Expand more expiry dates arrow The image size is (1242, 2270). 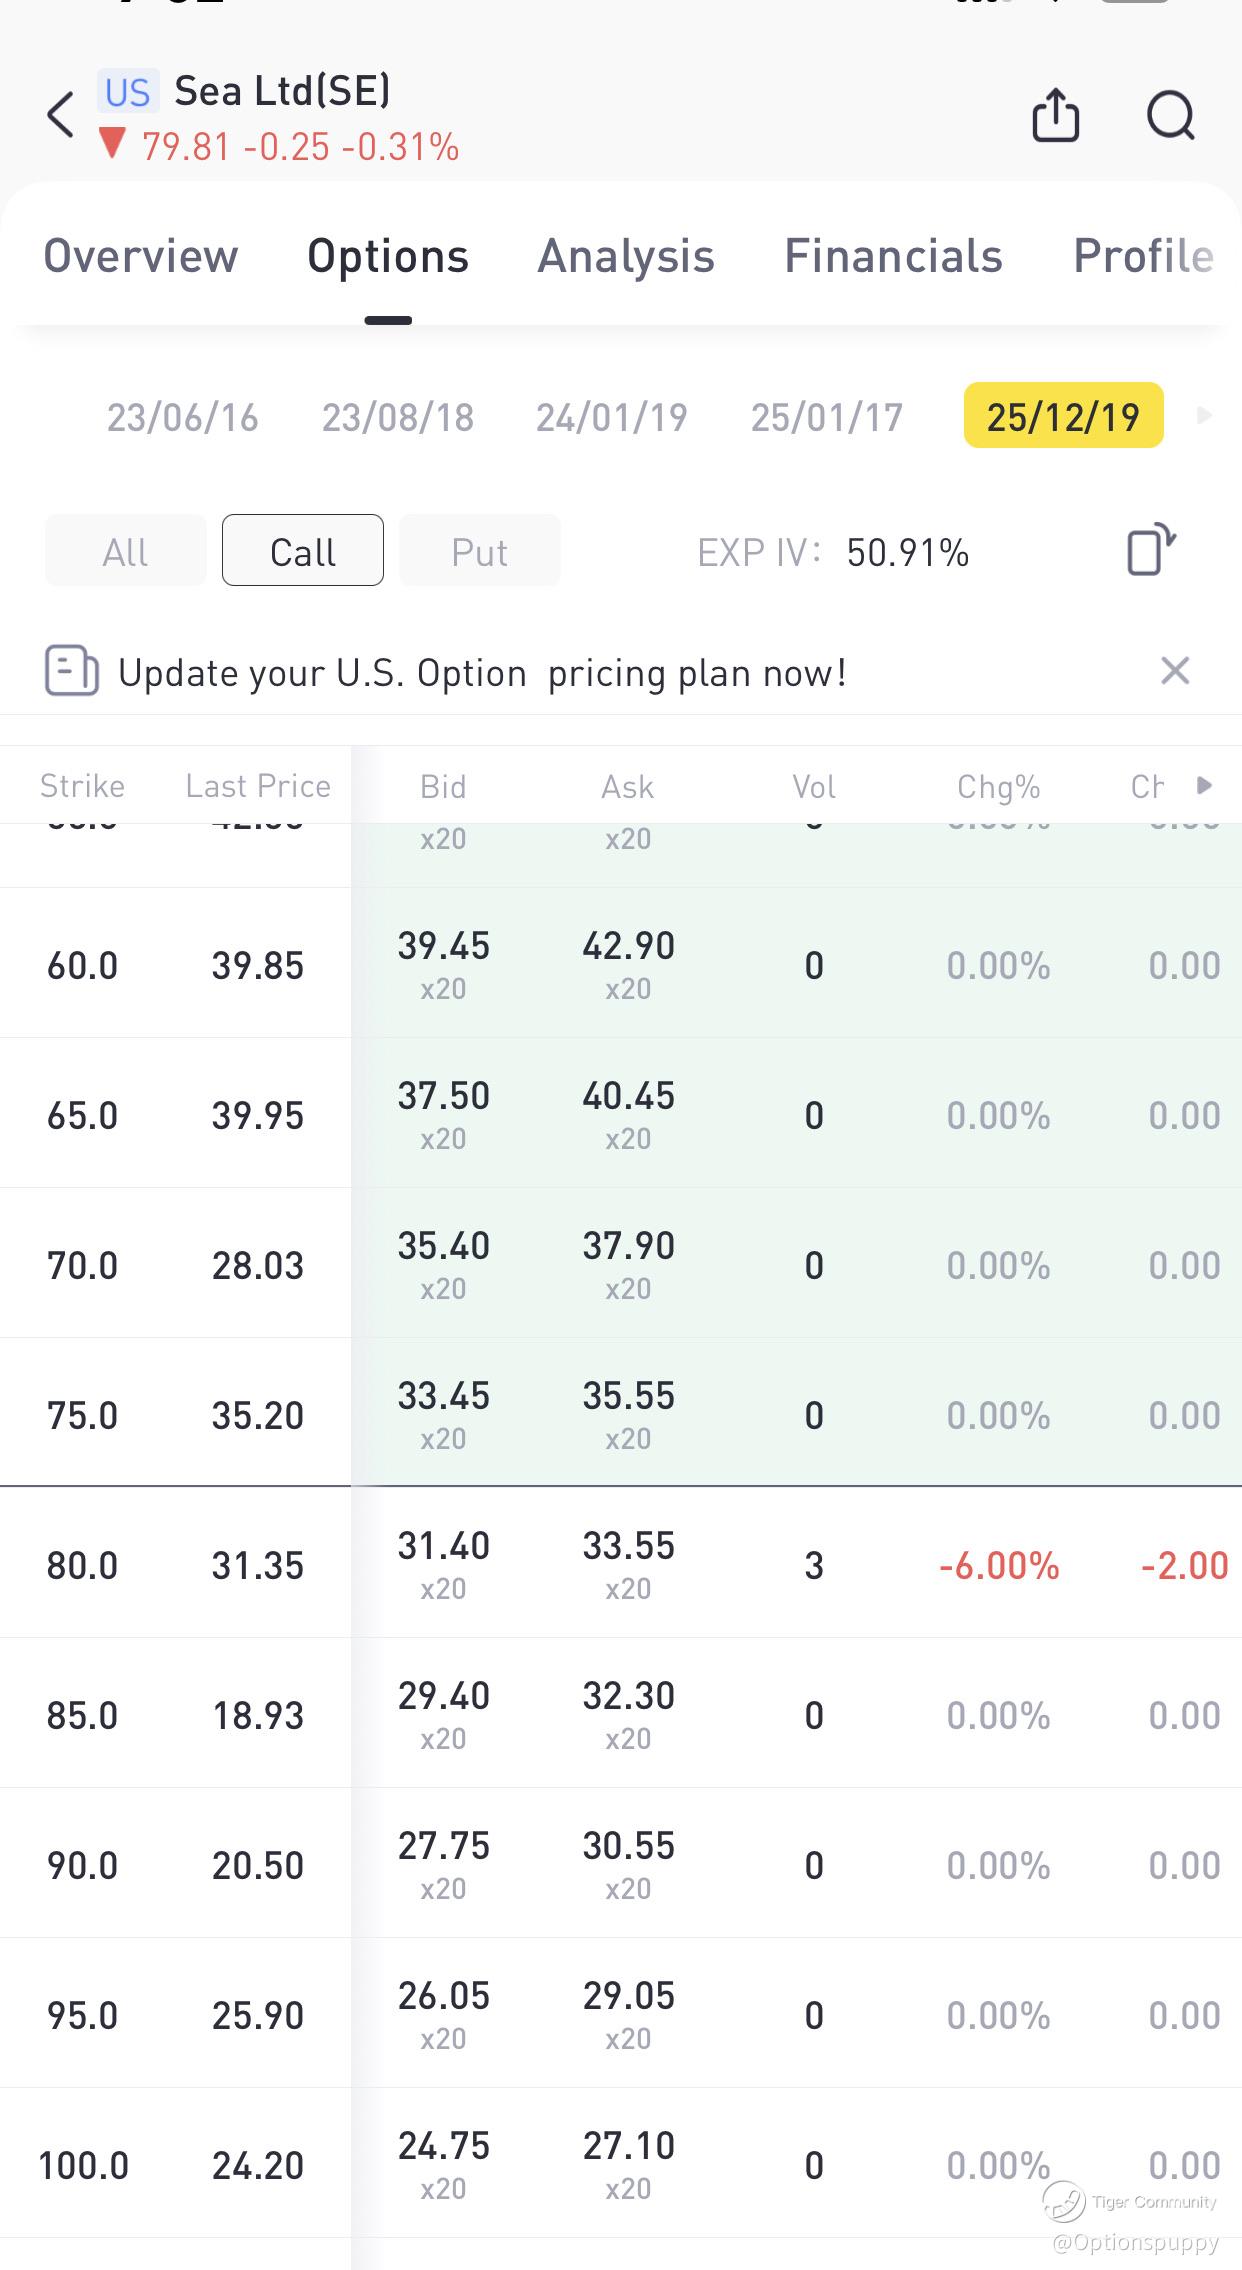point(1205,415)
